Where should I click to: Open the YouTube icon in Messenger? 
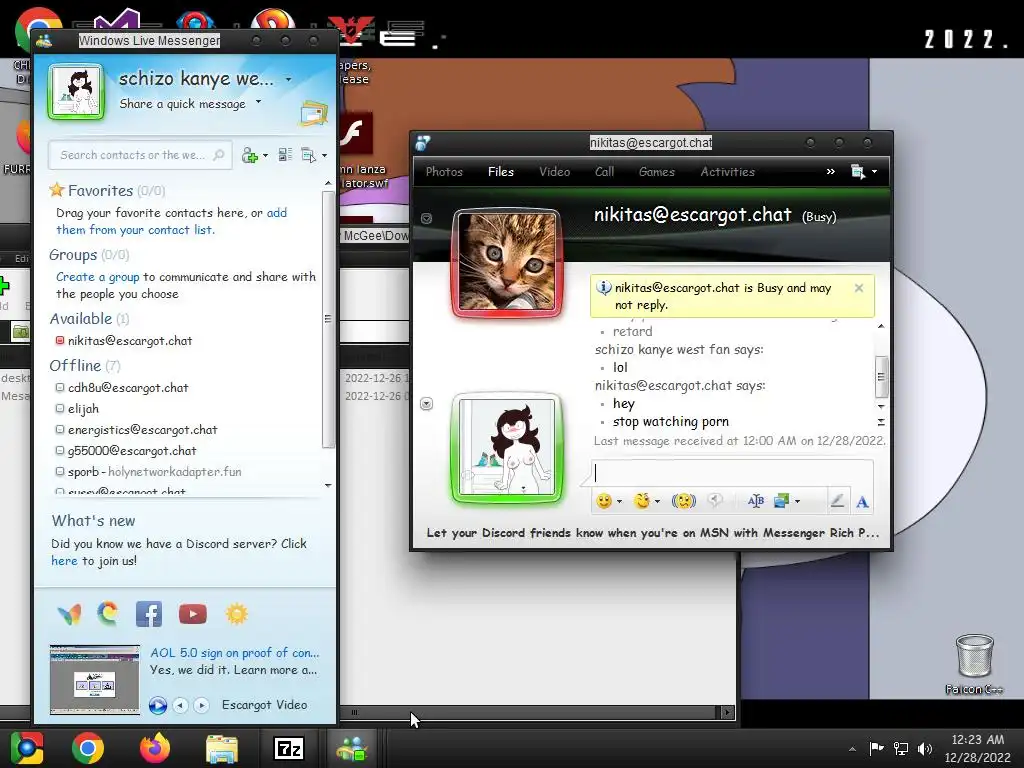click(193, 615)
